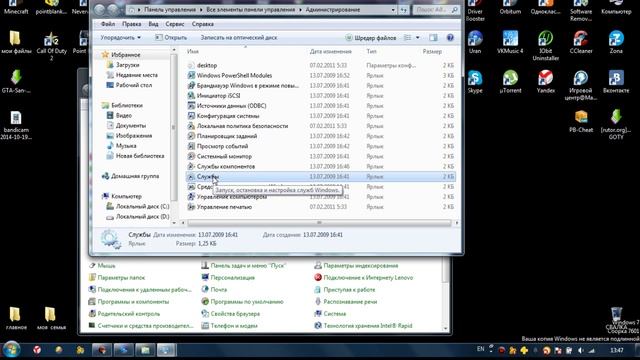Click the help question mark icon
The image size is (640, 360).
point(450,38)
